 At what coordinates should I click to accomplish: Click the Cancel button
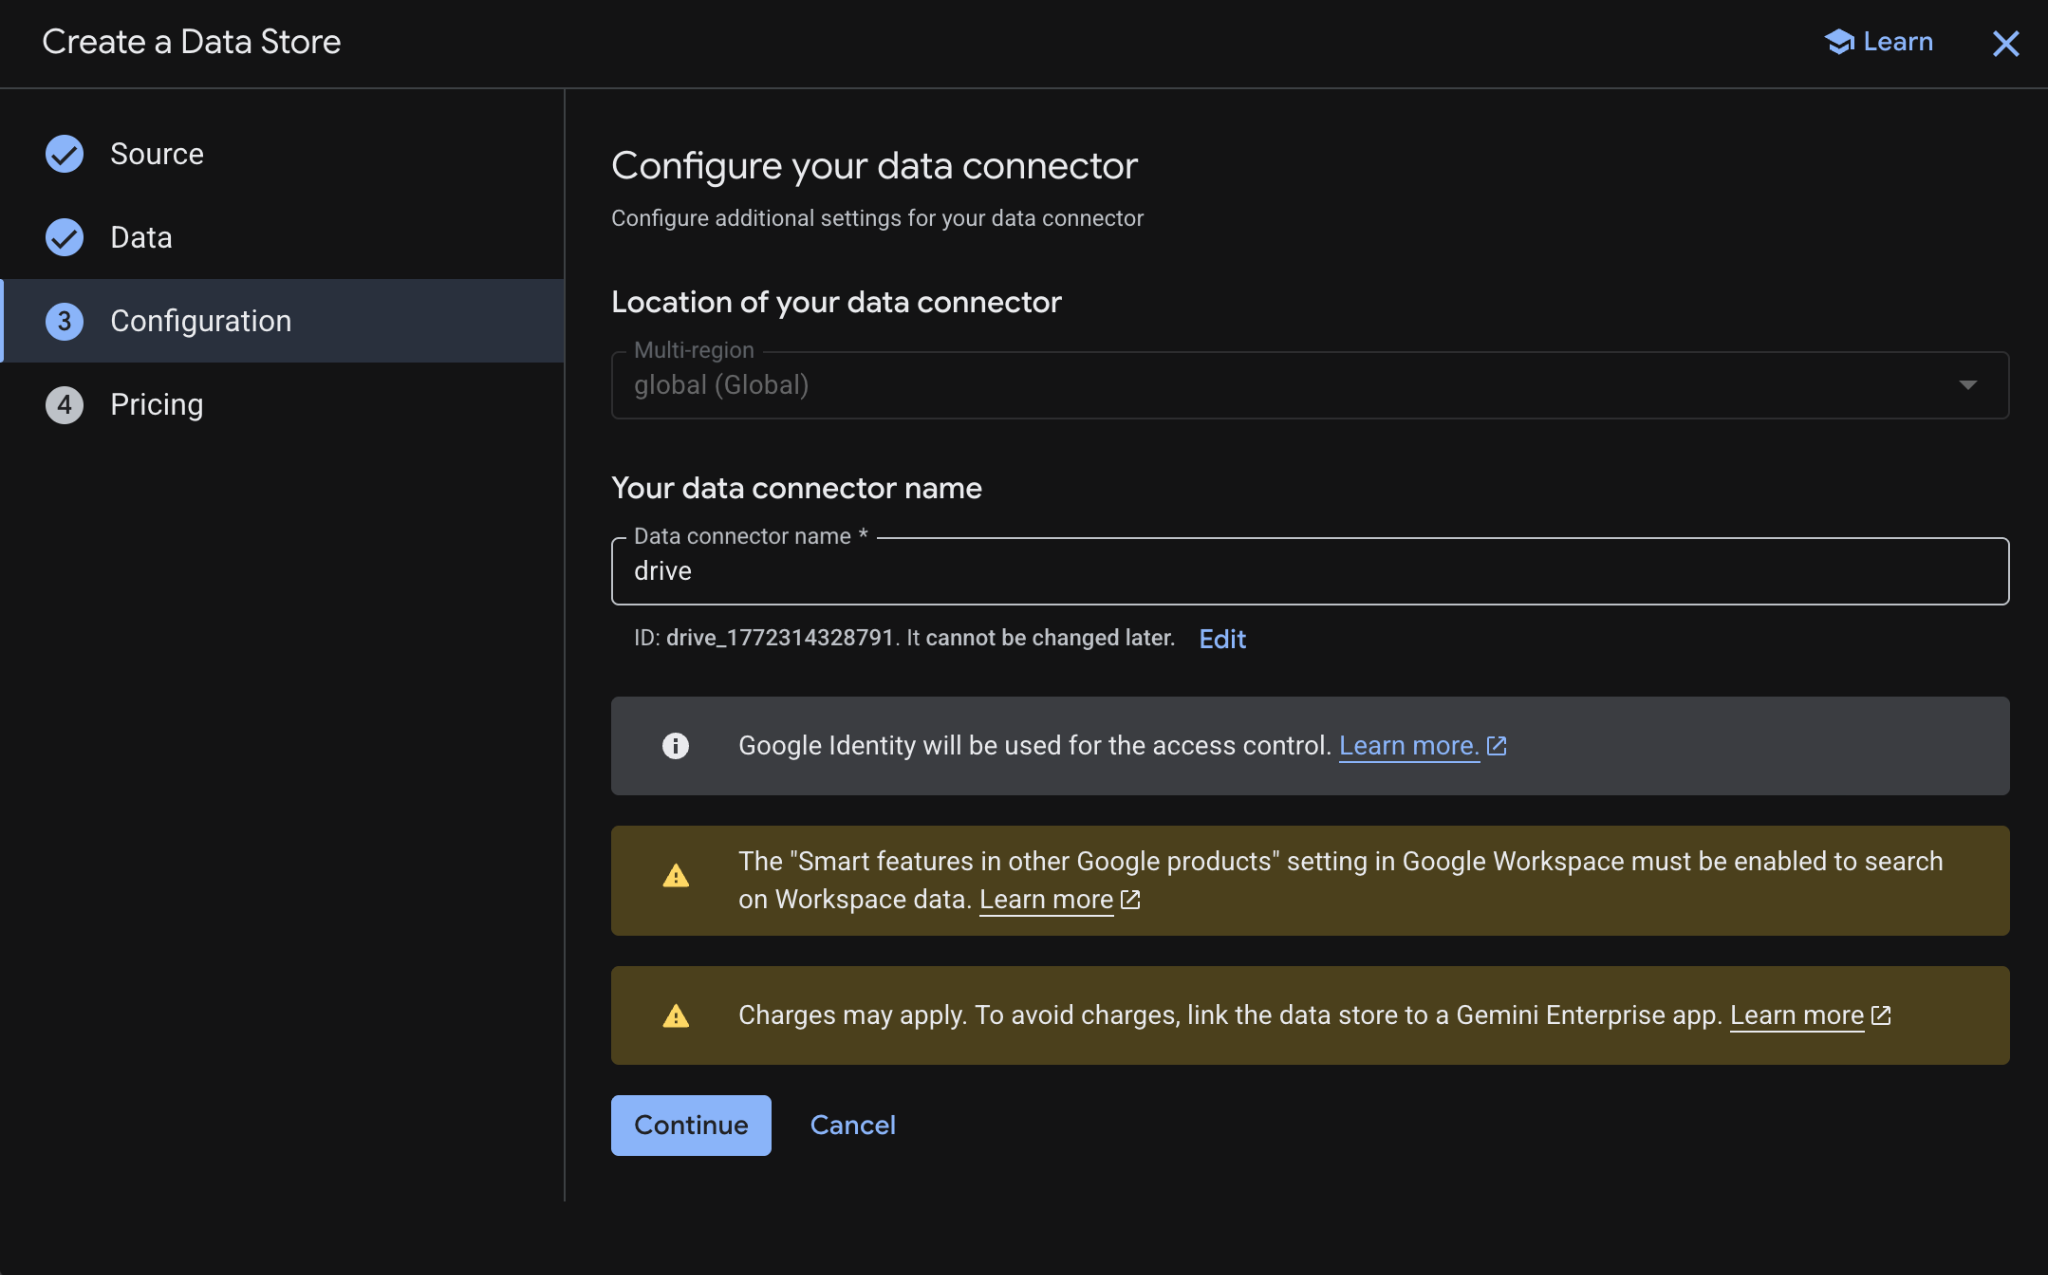(x=852, y=1125)
